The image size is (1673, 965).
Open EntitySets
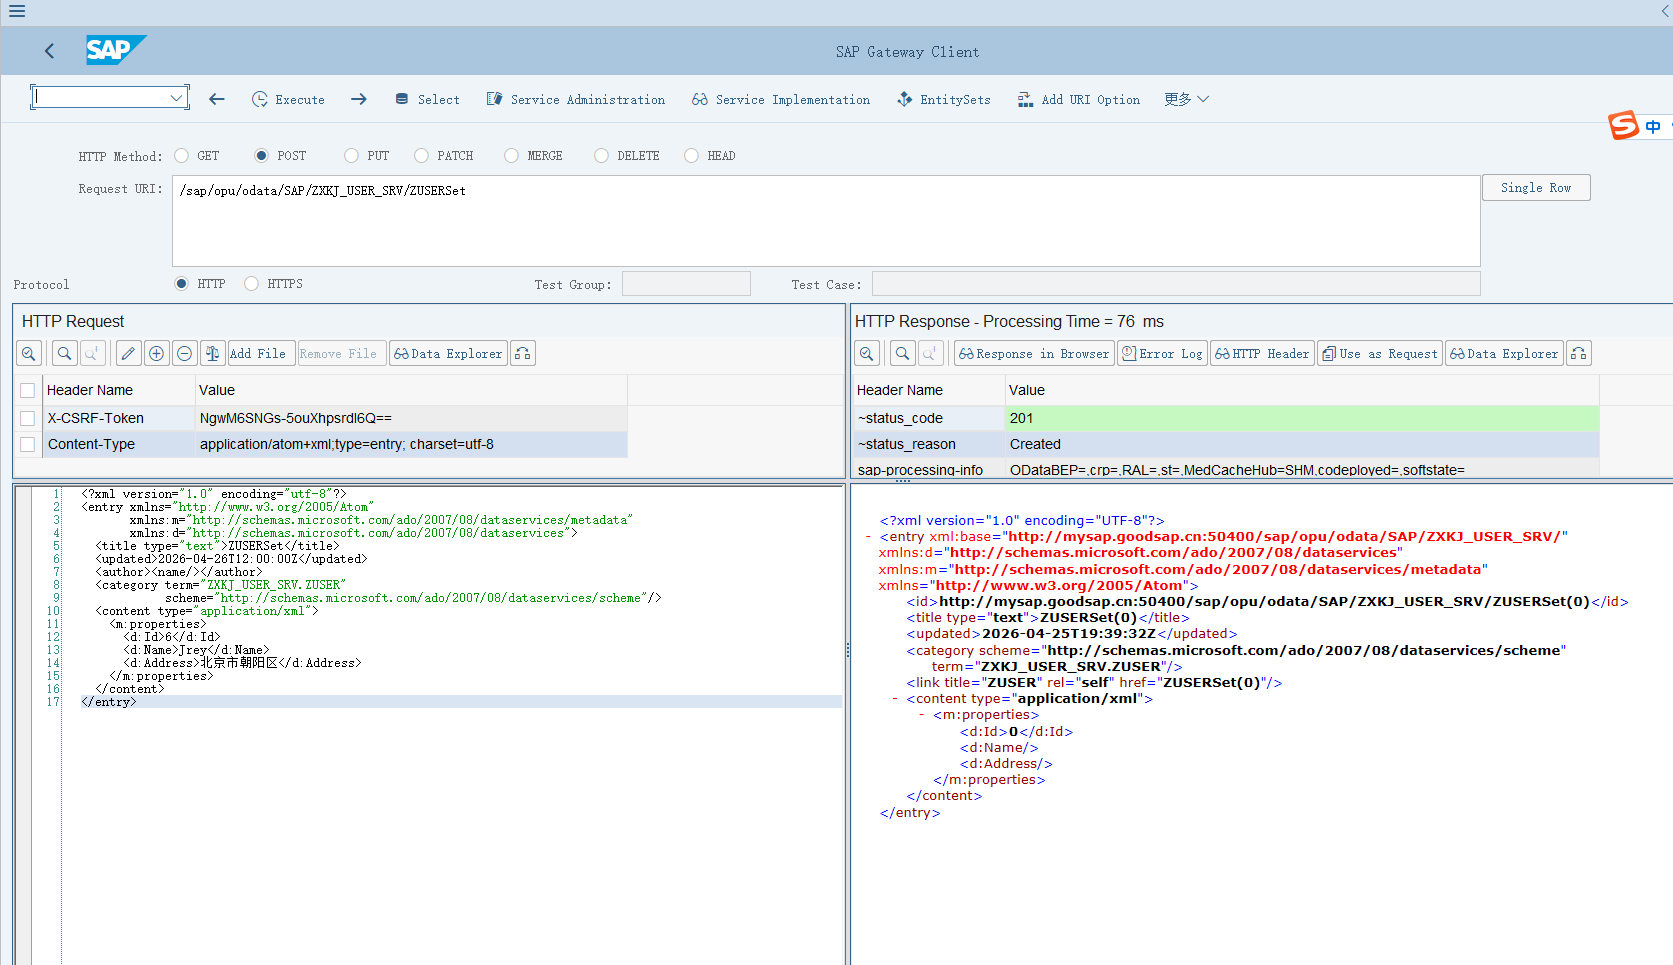pyautogui.click(x=943, y=99)
